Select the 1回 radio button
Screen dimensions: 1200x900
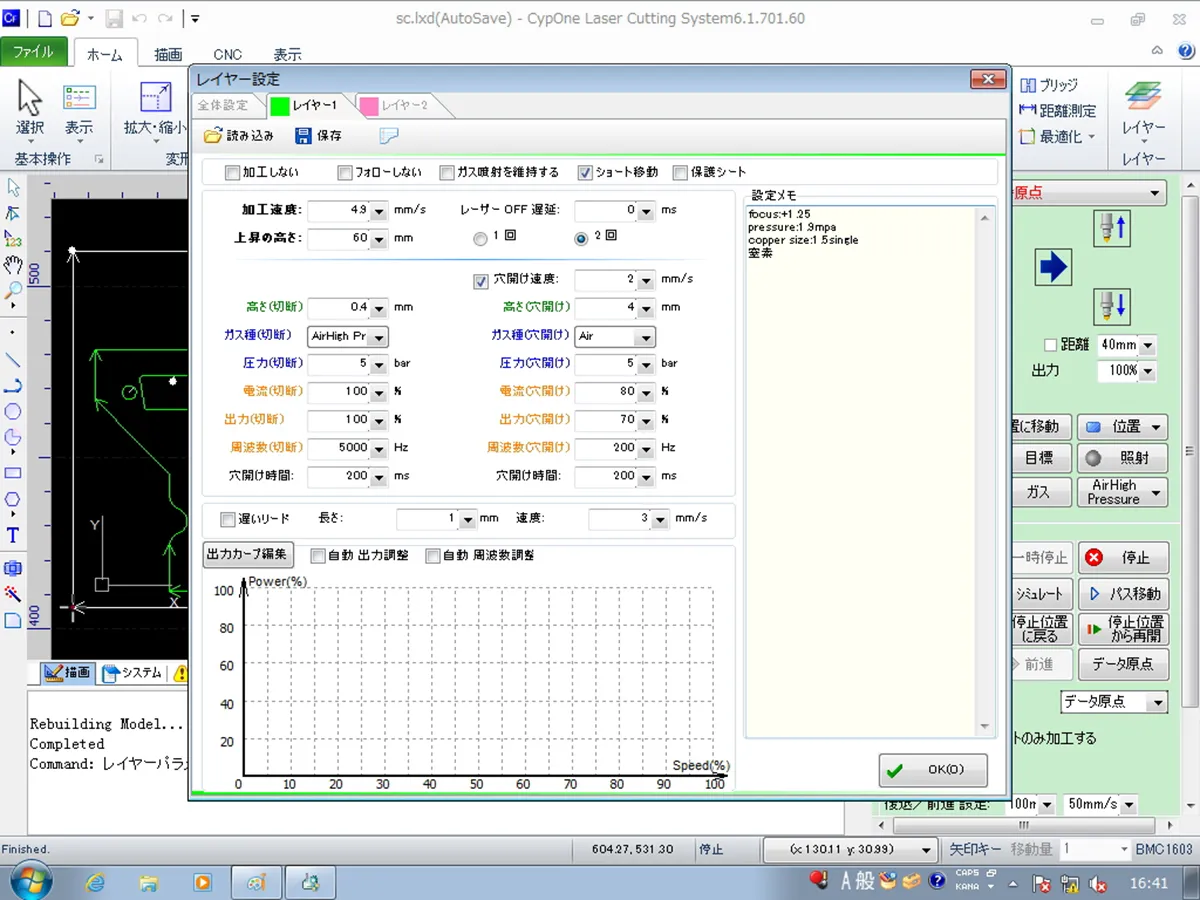[481, 239]
